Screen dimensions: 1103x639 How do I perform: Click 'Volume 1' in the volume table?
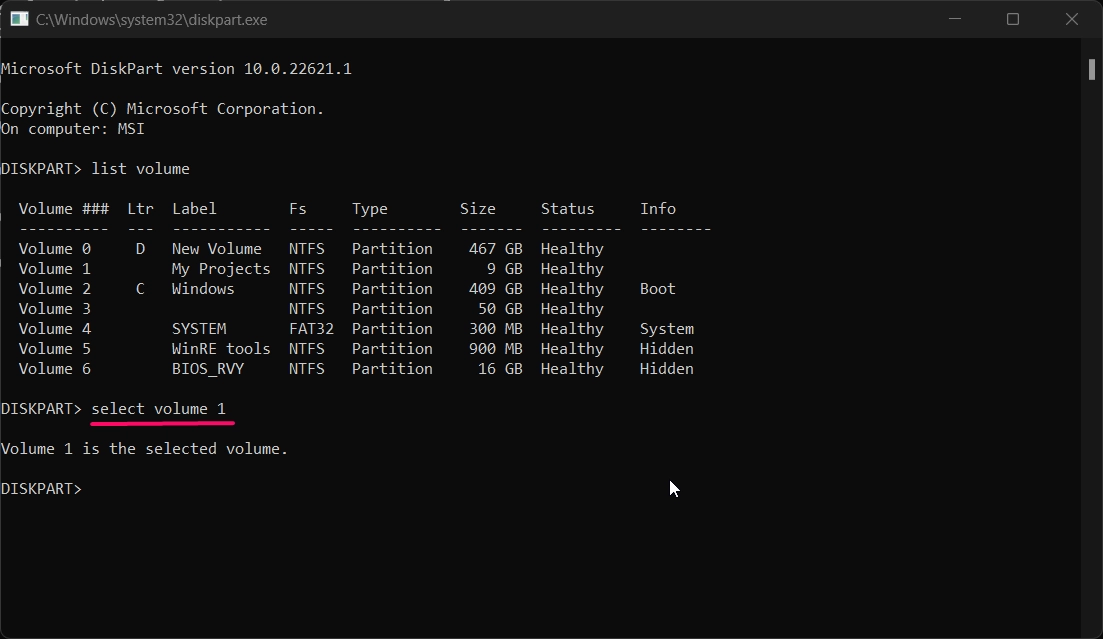[x=55, y=269]
